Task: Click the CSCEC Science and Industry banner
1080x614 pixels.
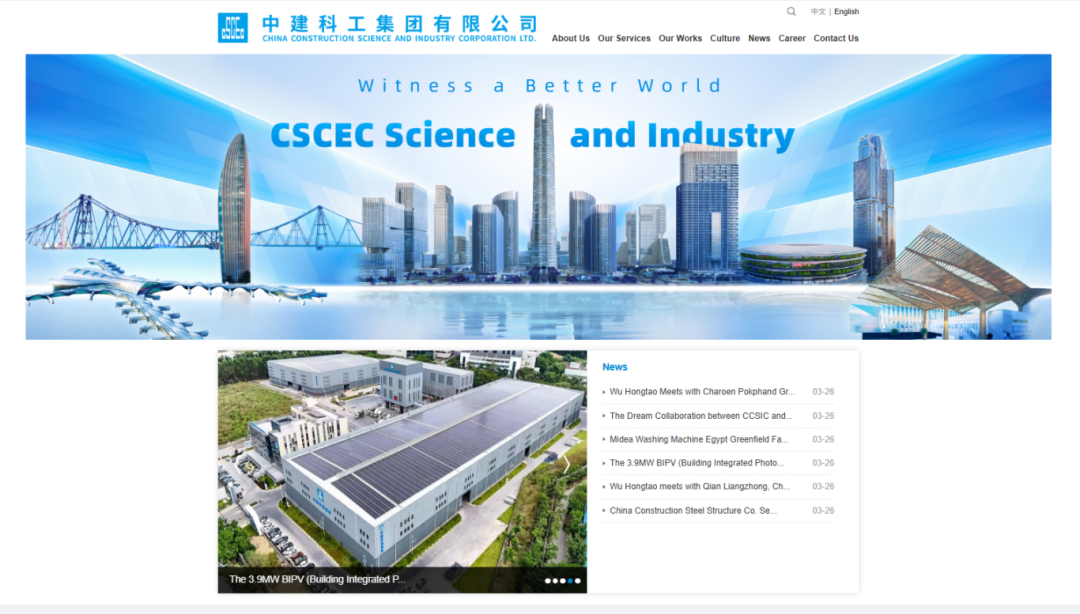Action: (x=539, y=196)
